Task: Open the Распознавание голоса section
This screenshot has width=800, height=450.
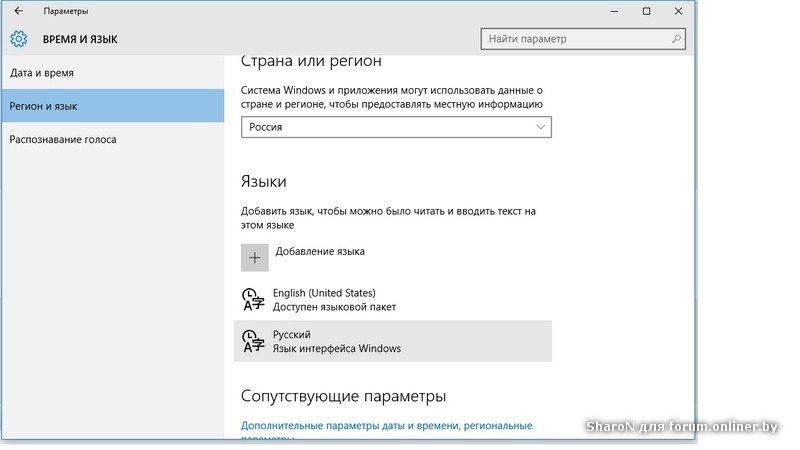Action: [x=112, y=139]
